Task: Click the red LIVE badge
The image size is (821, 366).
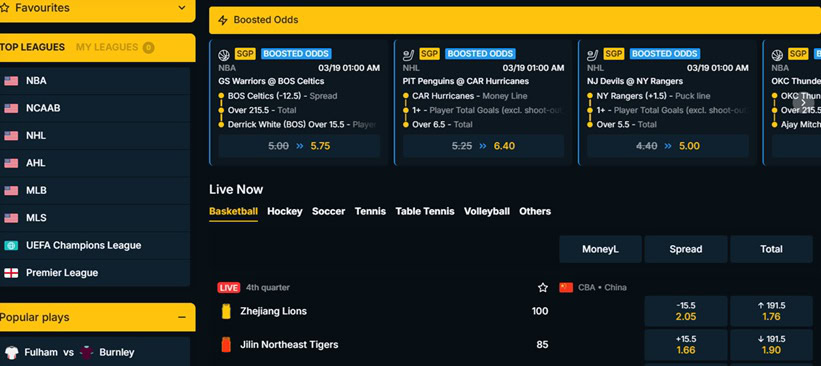Action: (229, 287)
